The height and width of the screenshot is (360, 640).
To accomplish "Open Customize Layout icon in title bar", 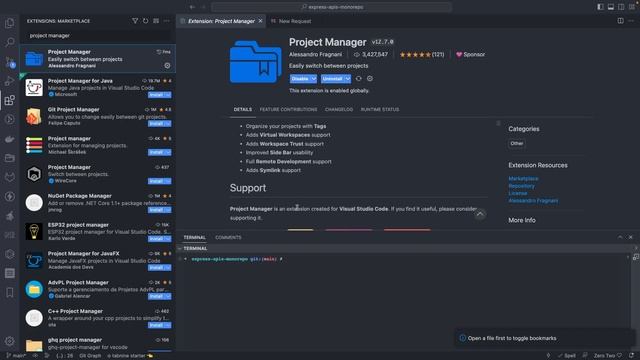I will click(x=631, y=7).
